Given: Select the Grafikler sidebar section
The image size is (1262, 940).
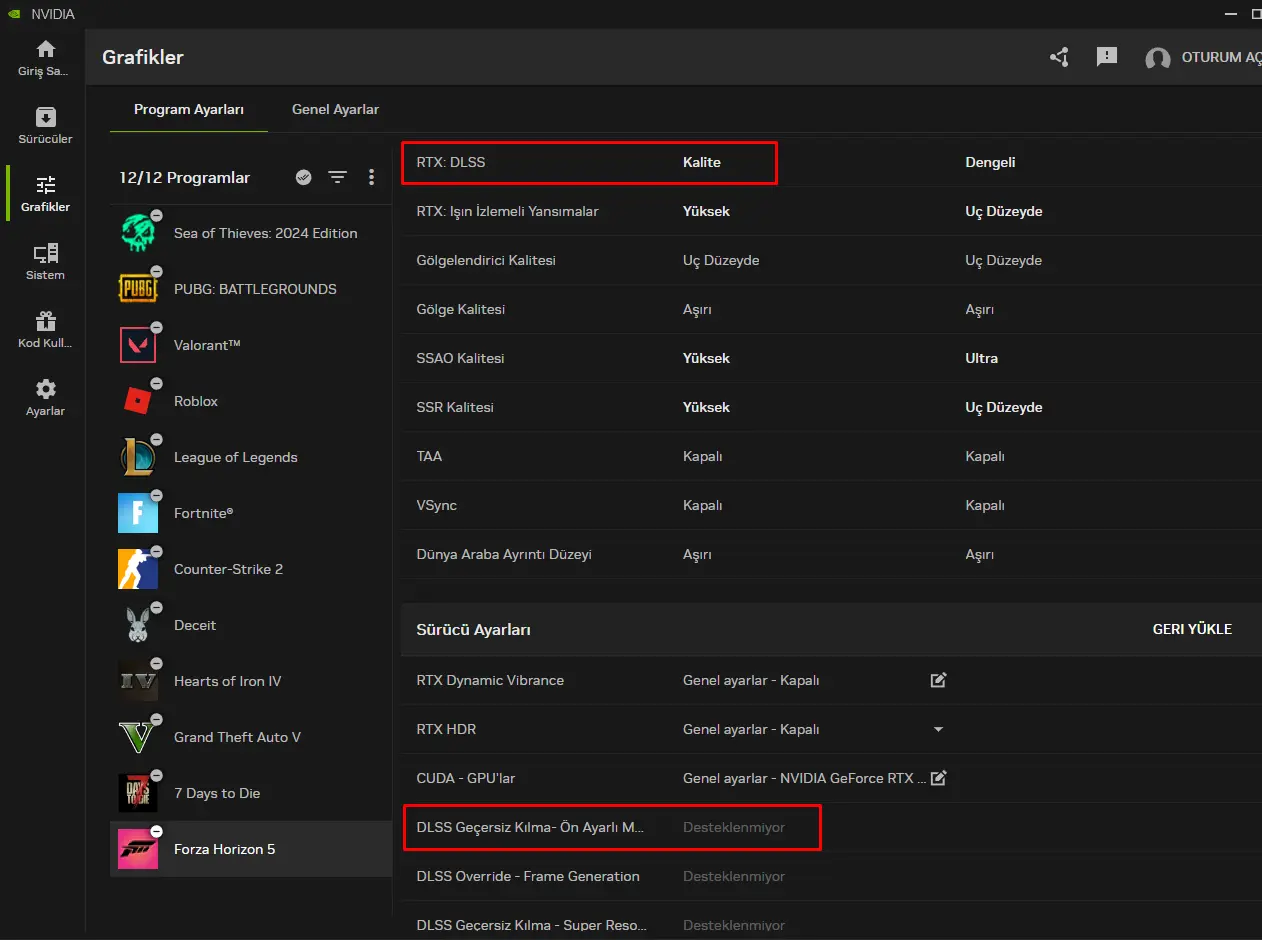Looking at the screenshot, I should 45,193.
